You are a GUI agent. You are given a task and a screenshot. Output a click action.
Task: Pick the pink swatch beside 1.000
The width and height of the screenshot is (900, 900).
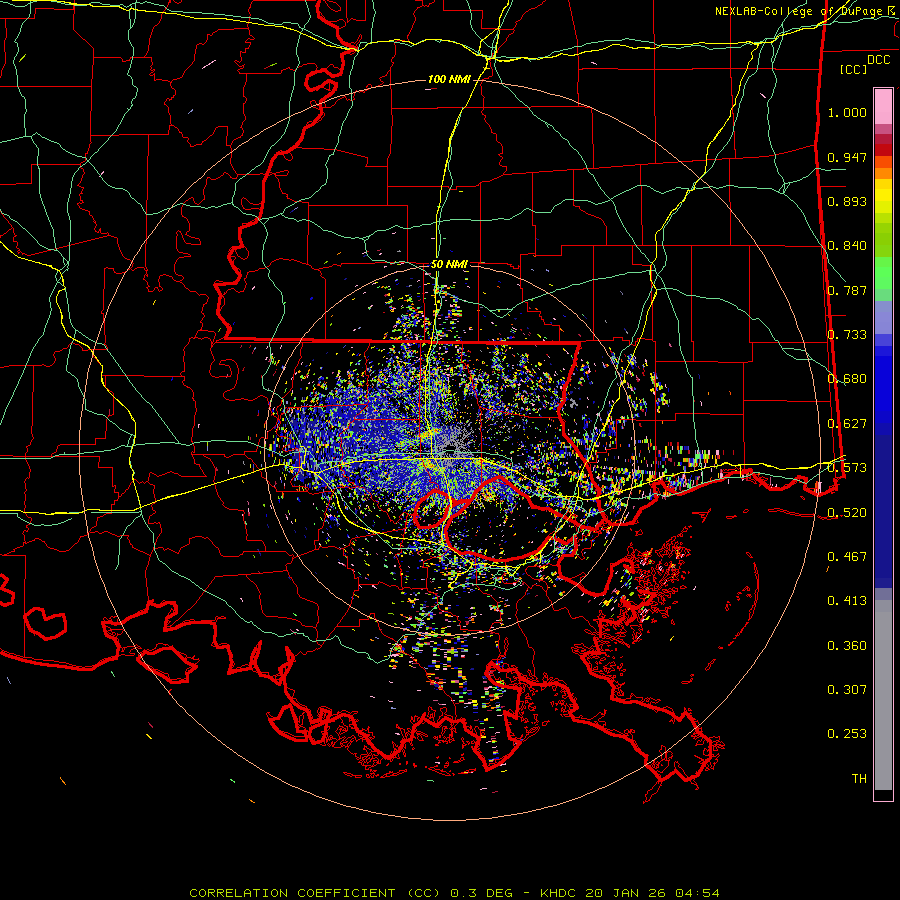point(883,107)
